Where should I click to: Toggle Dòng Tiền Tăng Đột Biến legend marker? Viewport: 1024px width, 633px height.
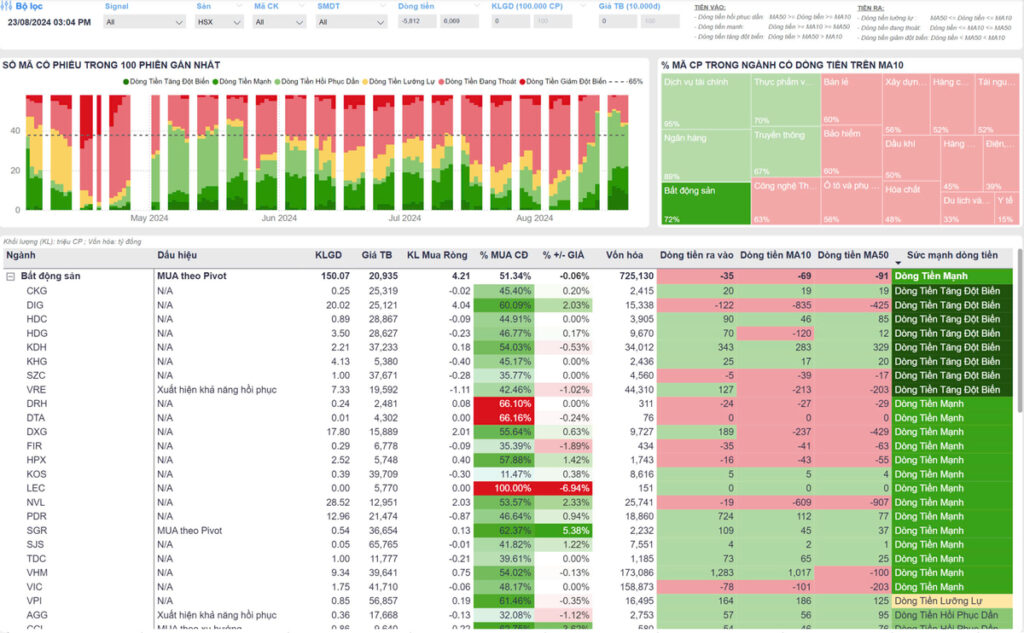tap(127, 81)
